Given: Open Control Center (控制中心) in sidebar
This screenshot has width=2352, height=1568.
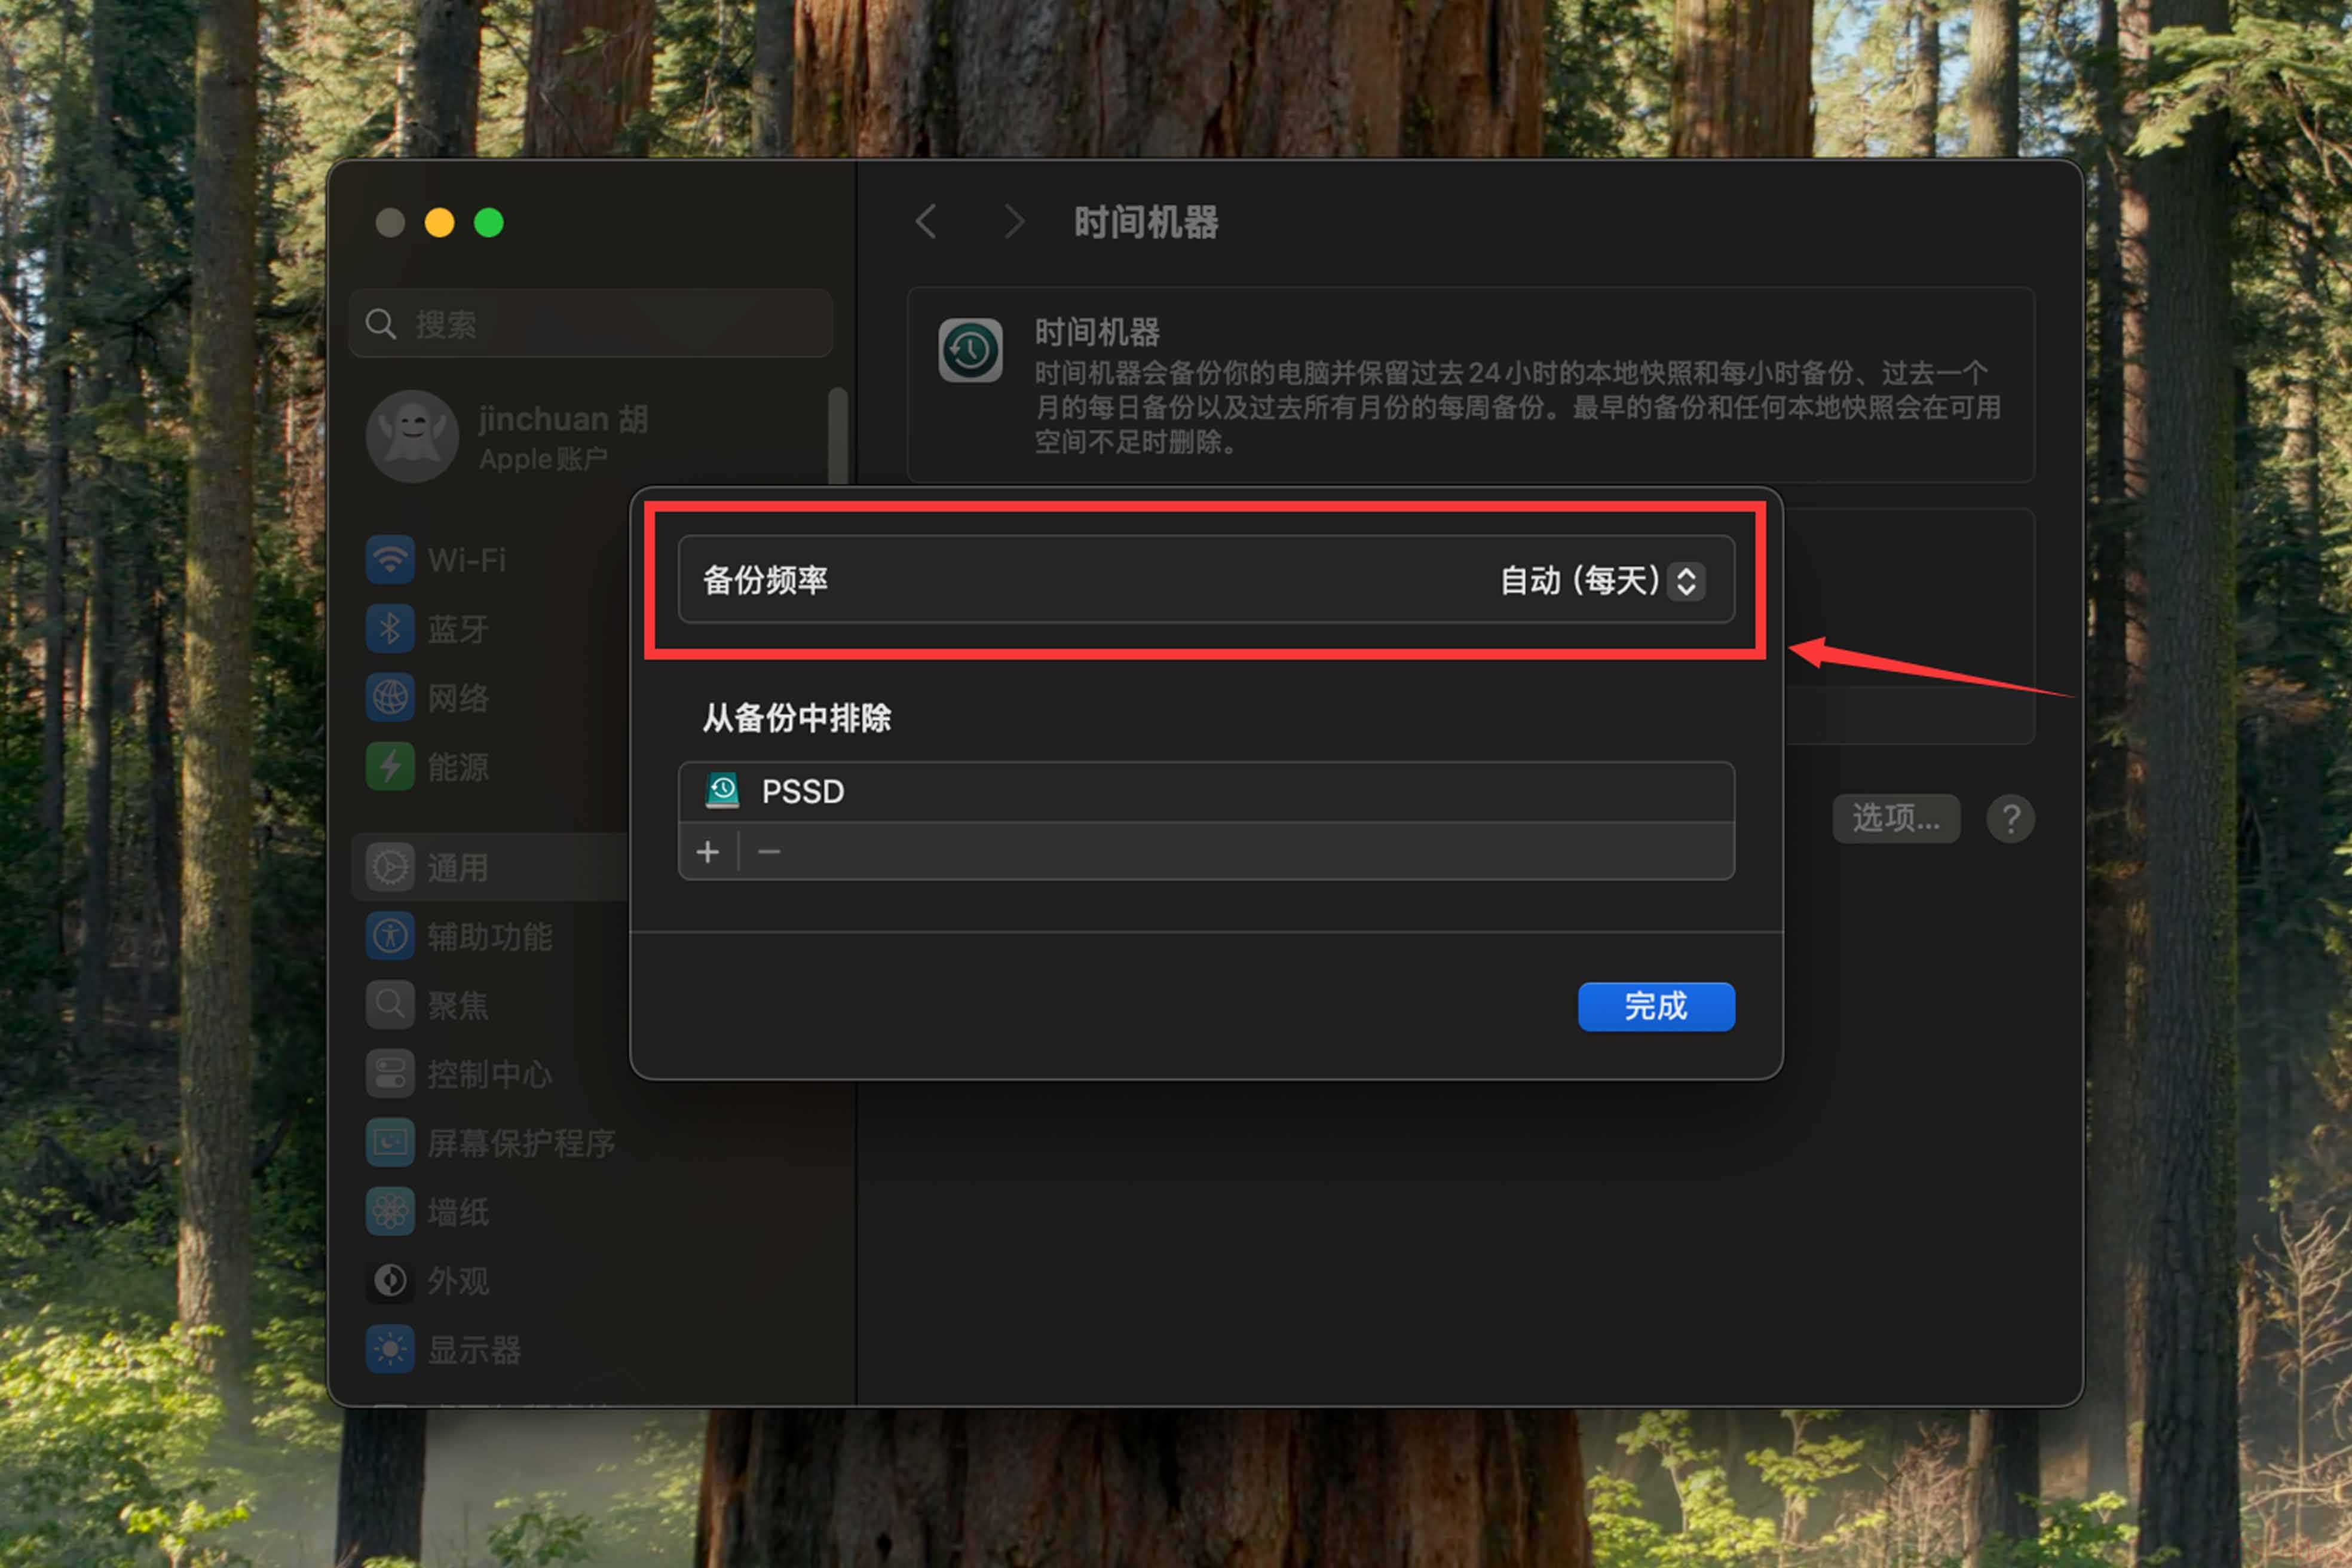Looking at the screenshot, I should (488, 1075).
